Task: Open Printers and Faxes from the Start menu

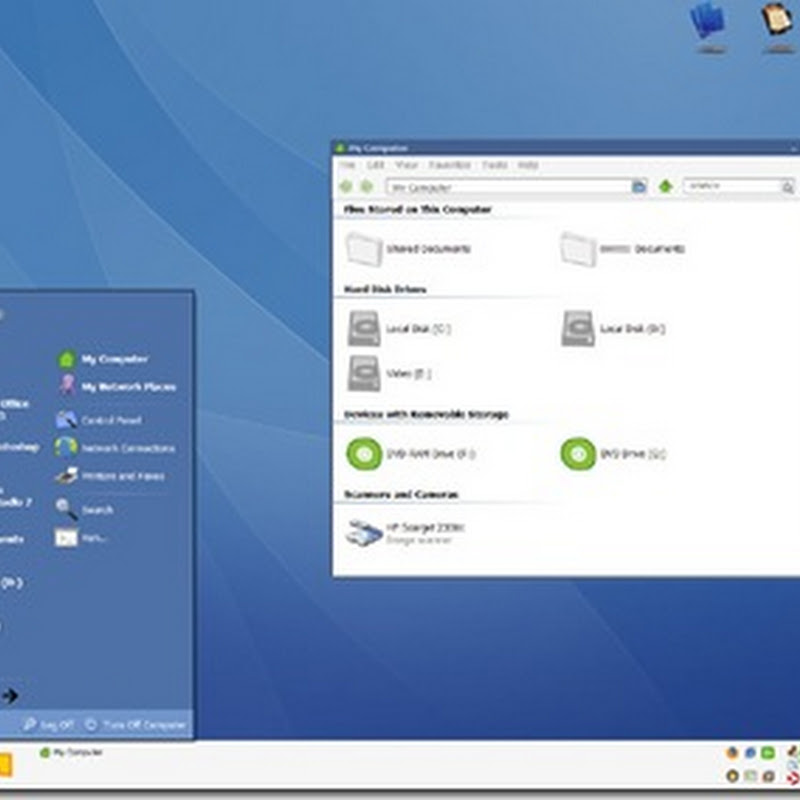Action: 110,476
